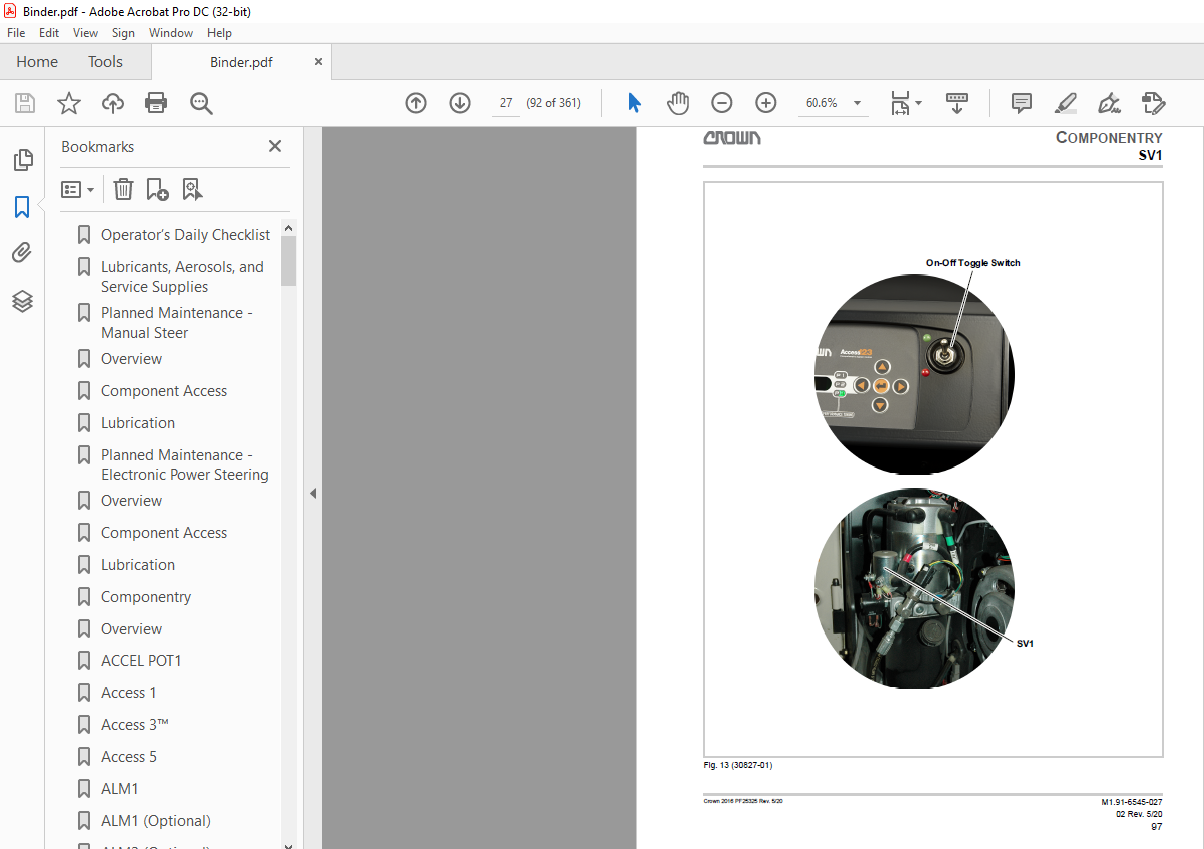Toggle the Bookmarks sidebar icon
The image size is (1204, 849).
point(22,207)
